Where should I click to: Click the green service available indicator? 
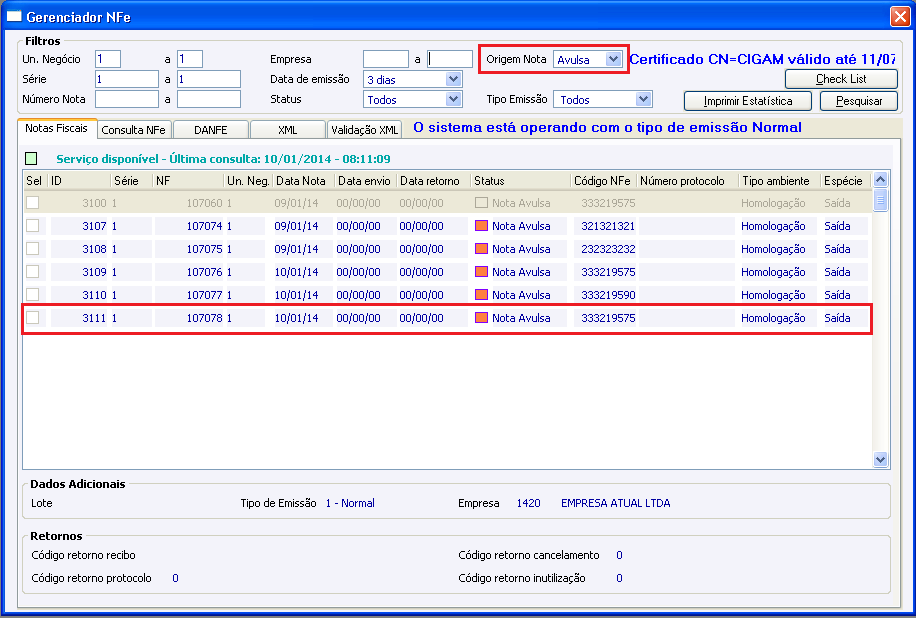pos(31,158)
